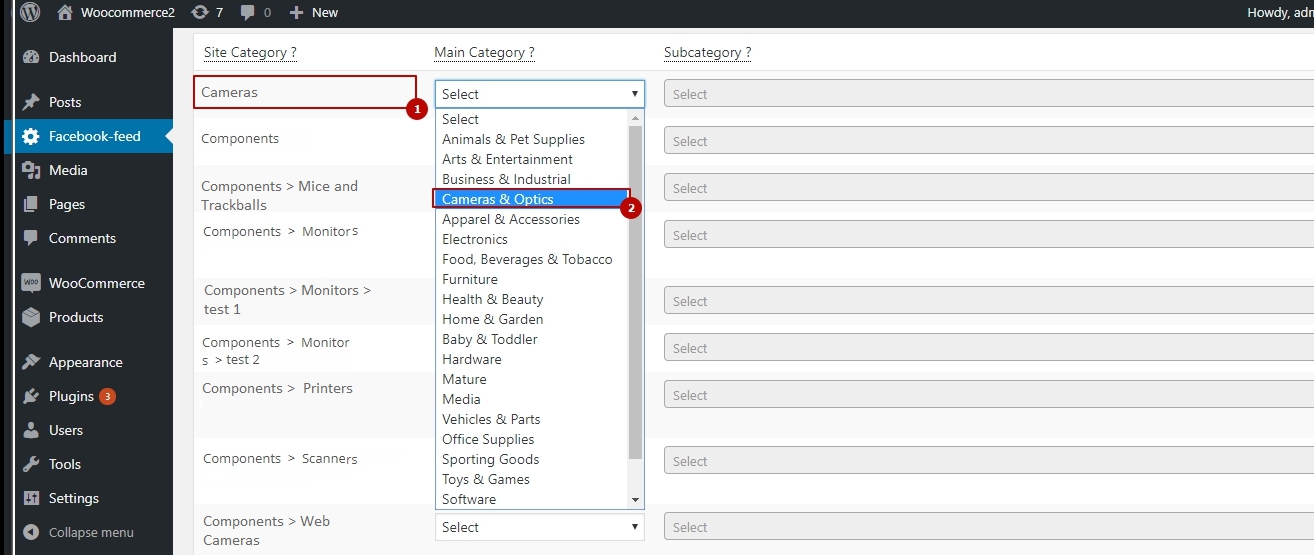Viewport: 1314px width, 555px height.
Task: Select Cameras & Optics from the list
Action: tap(498, 199)
